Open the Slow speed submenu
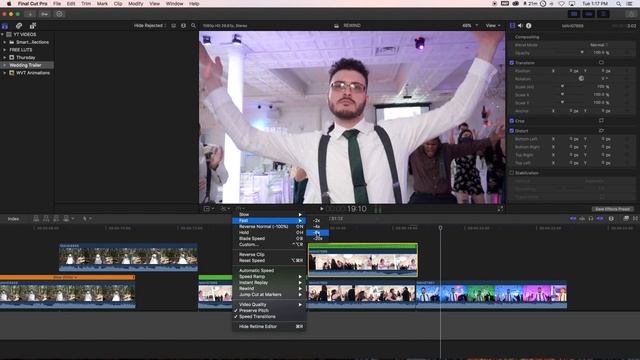The width and height of the screenshot is (640, 360). [x=269, y=214]
